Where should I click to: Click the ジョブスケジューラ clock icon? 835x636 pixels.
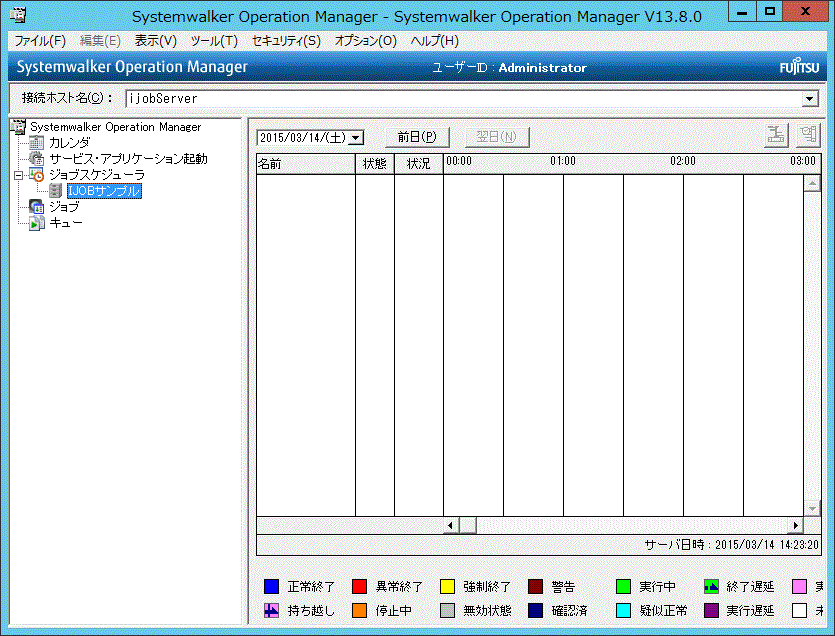(37, 175)
